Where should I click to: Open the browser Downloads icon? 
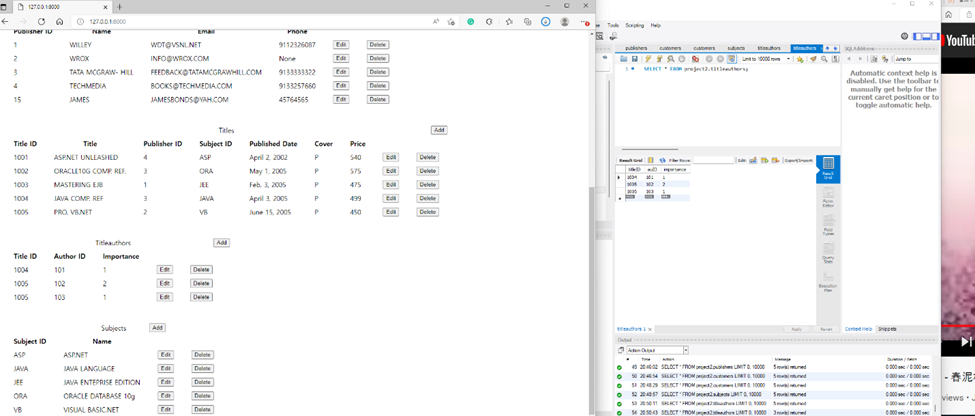point(545,21)
